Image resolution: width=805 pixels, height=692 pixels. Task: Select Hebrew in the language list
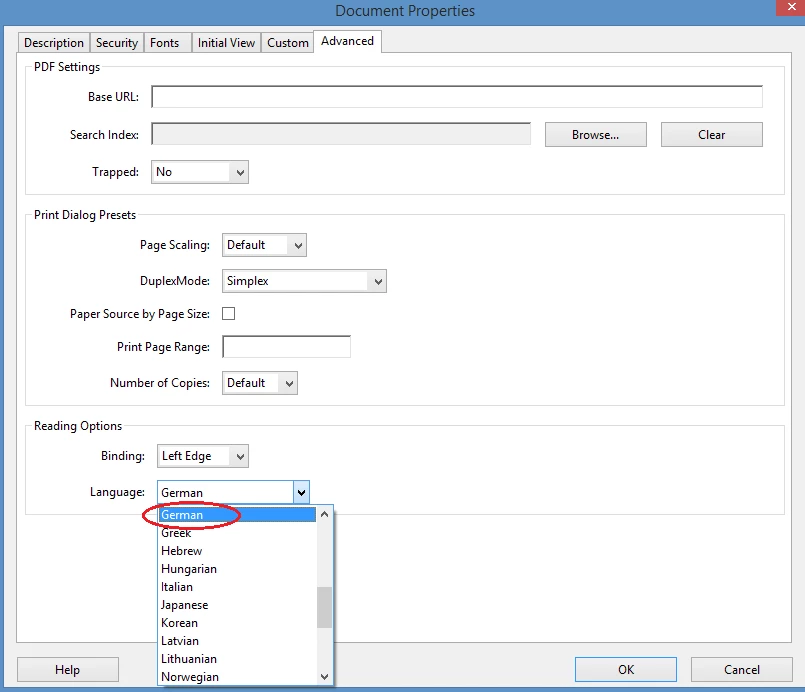(237, 551)
